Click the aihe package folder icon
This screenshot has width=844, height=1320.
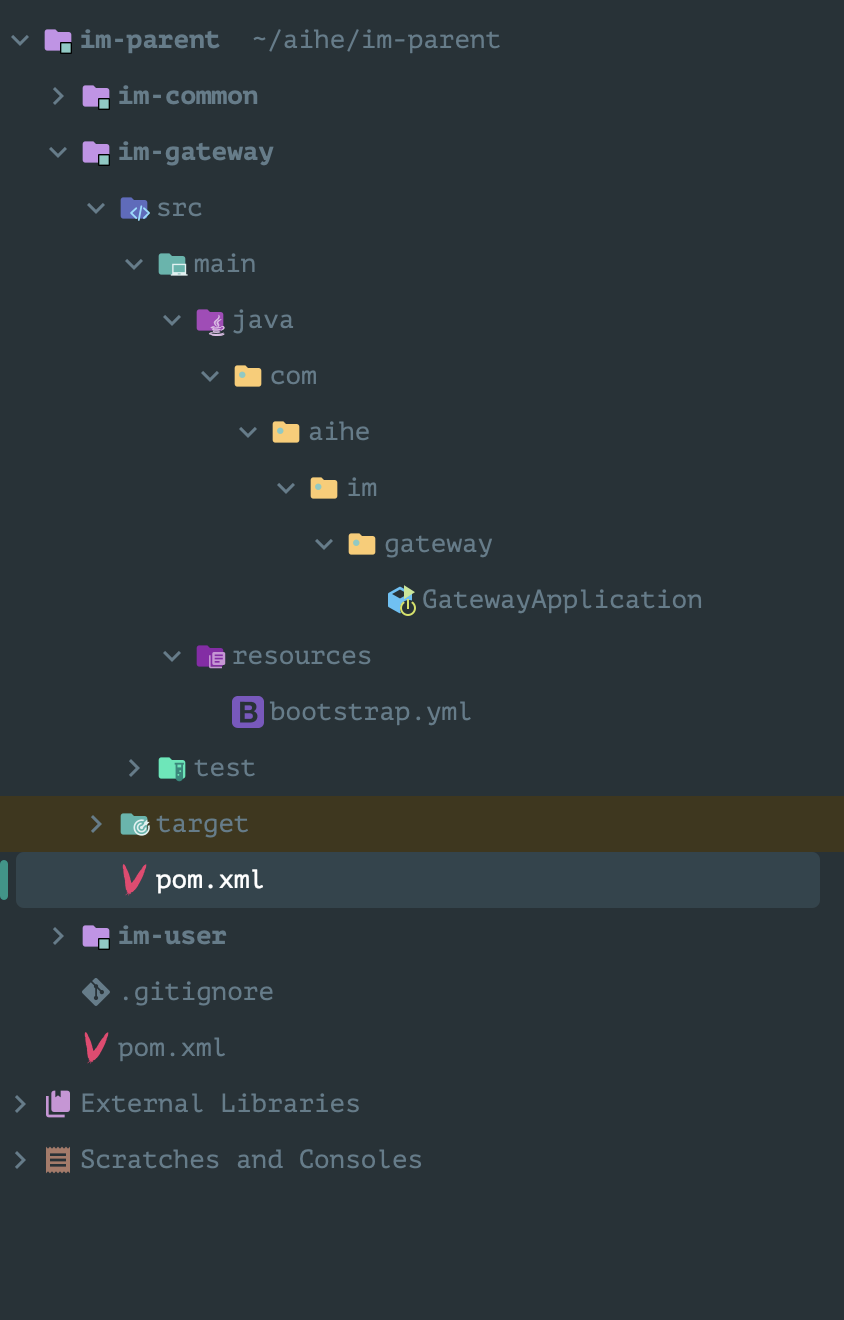coord(286,432)
